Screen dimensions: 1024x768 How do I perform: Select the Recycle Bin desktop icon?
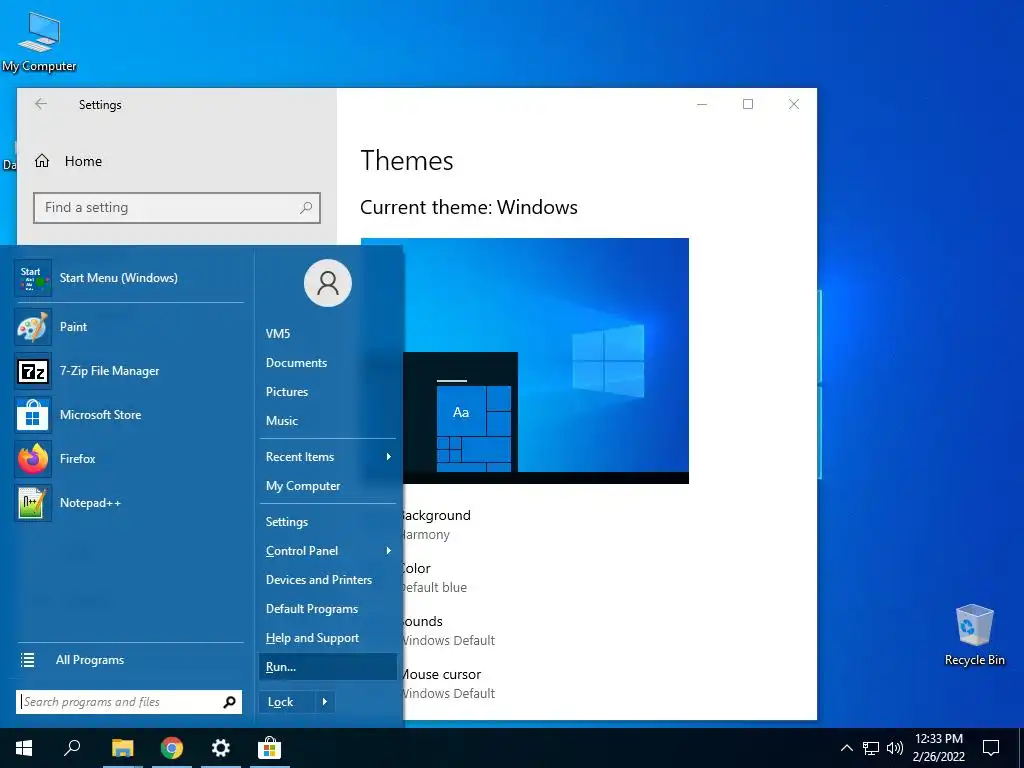[x=974, y=635]
